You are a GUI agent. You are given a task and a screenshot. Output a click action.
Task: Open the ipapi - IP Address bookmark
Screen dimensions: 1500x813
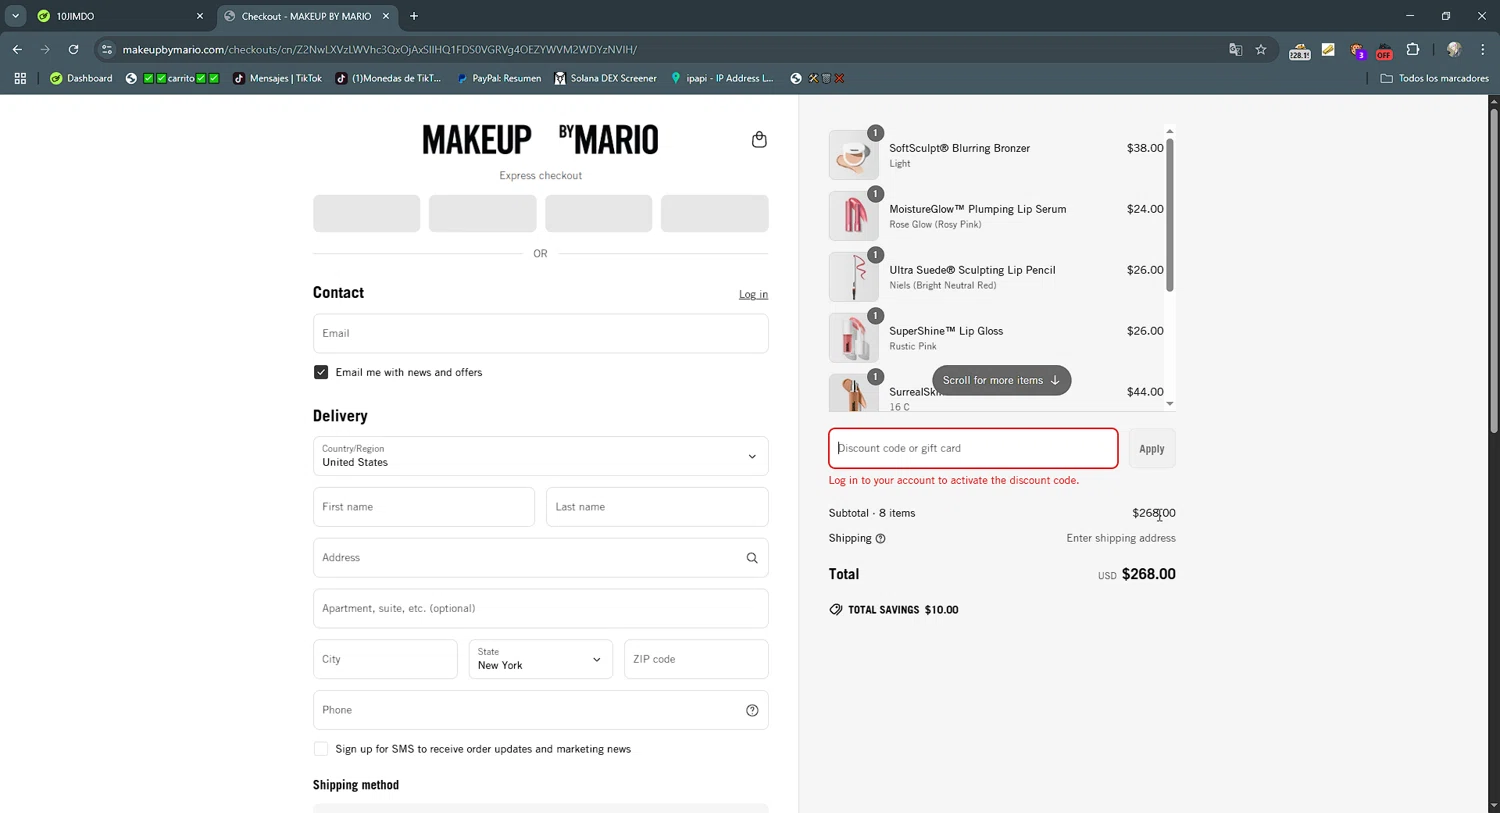pos(722,78)
